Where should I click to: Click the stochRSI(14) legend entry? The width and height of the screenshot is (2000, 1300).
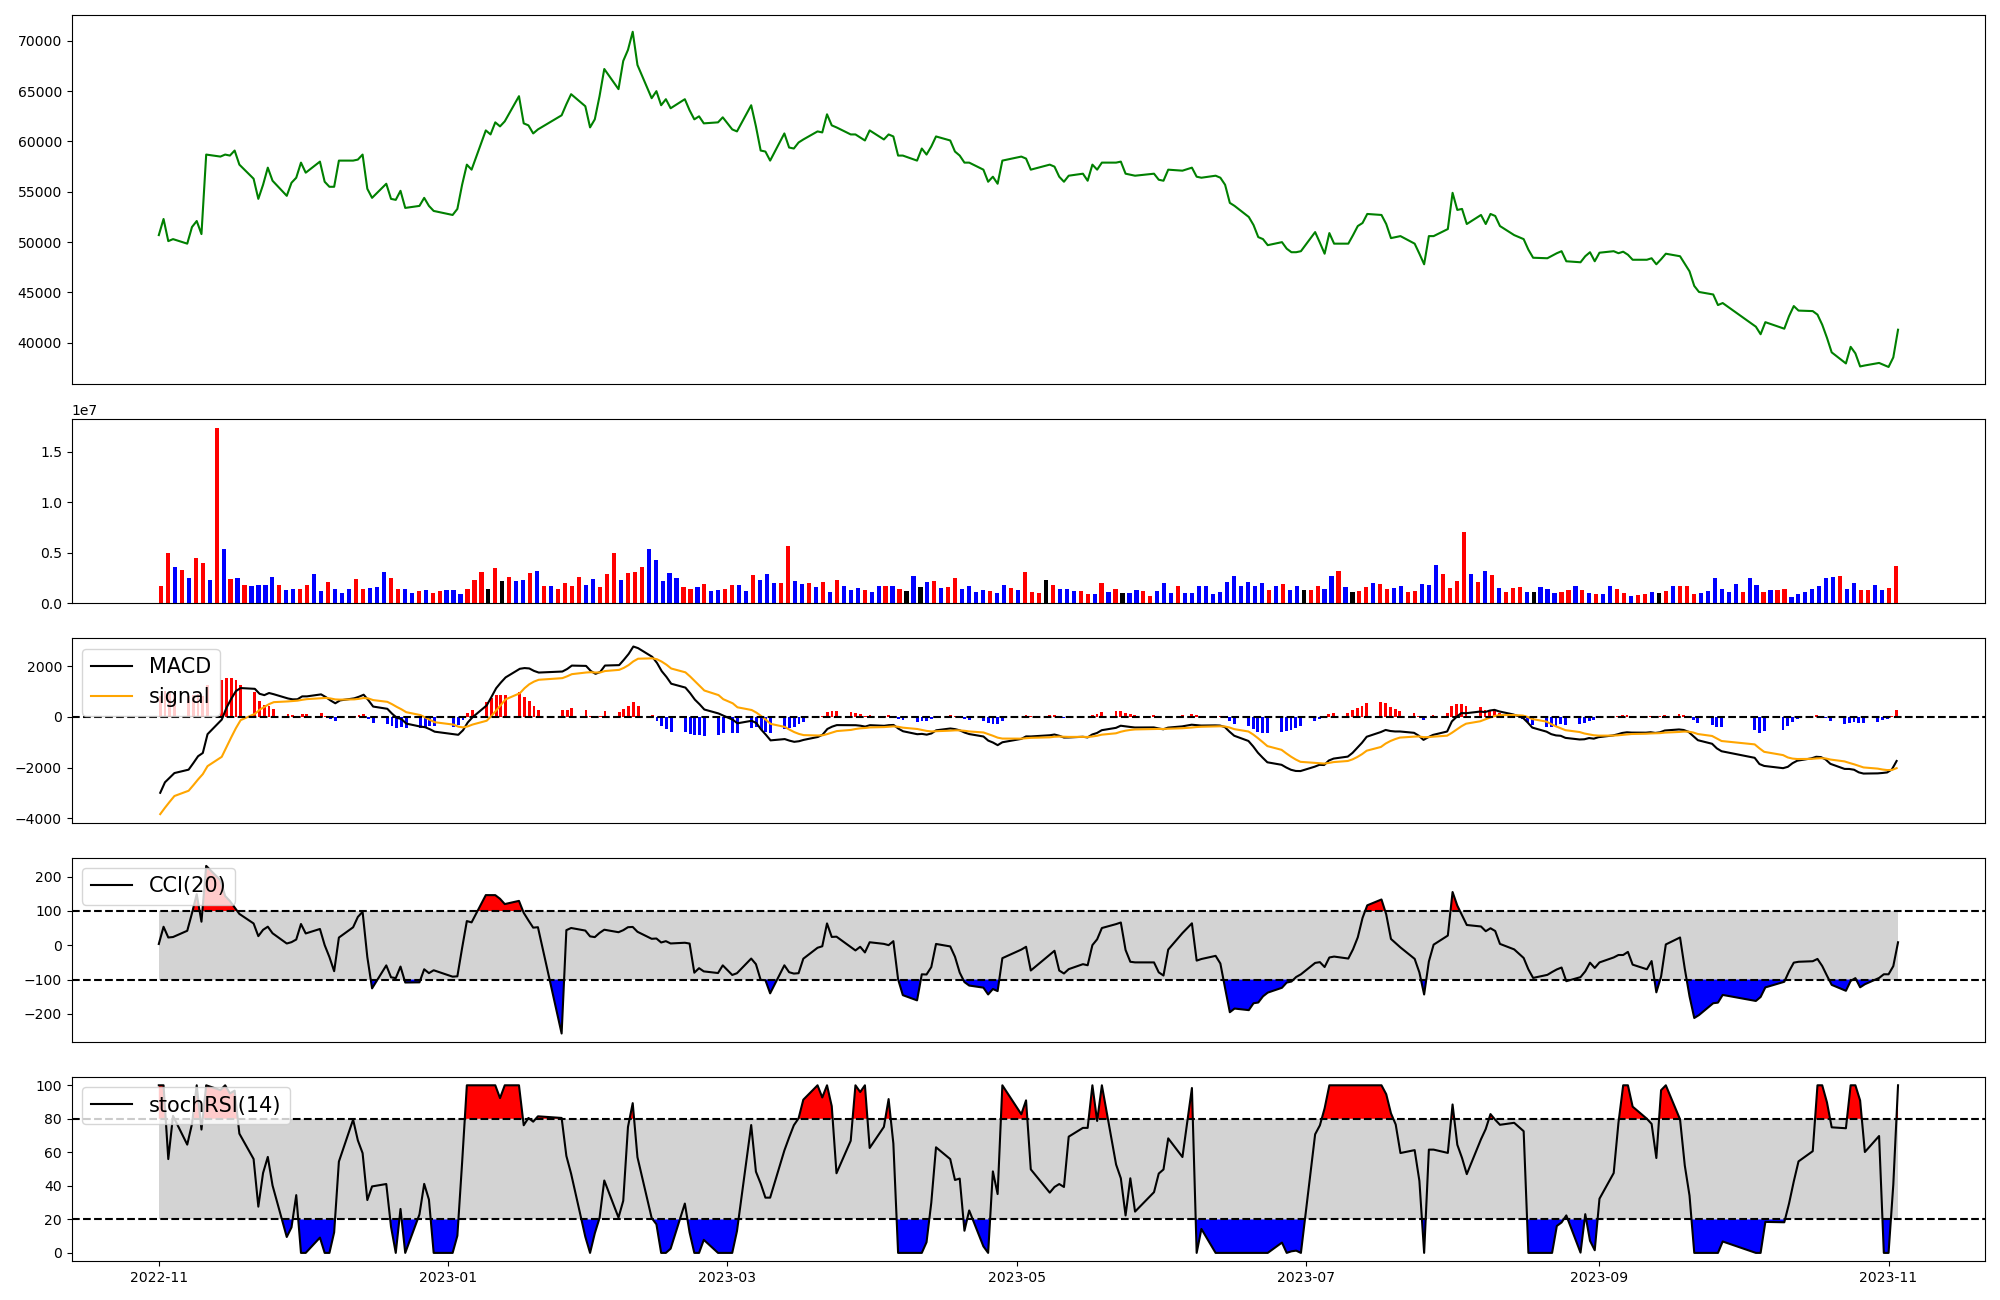click(x=213, y=1105)
